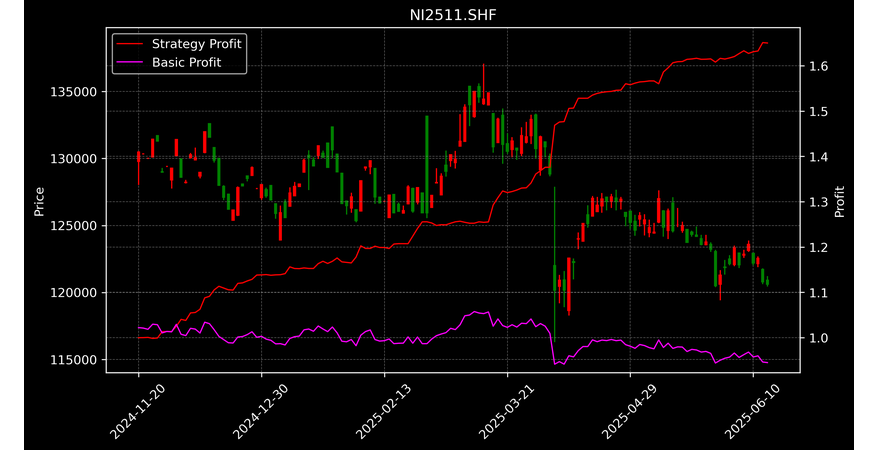Viewport: 878px width, 450px height.
Task: Click the 1.0 profit tick label
Action: pos(818,338)
